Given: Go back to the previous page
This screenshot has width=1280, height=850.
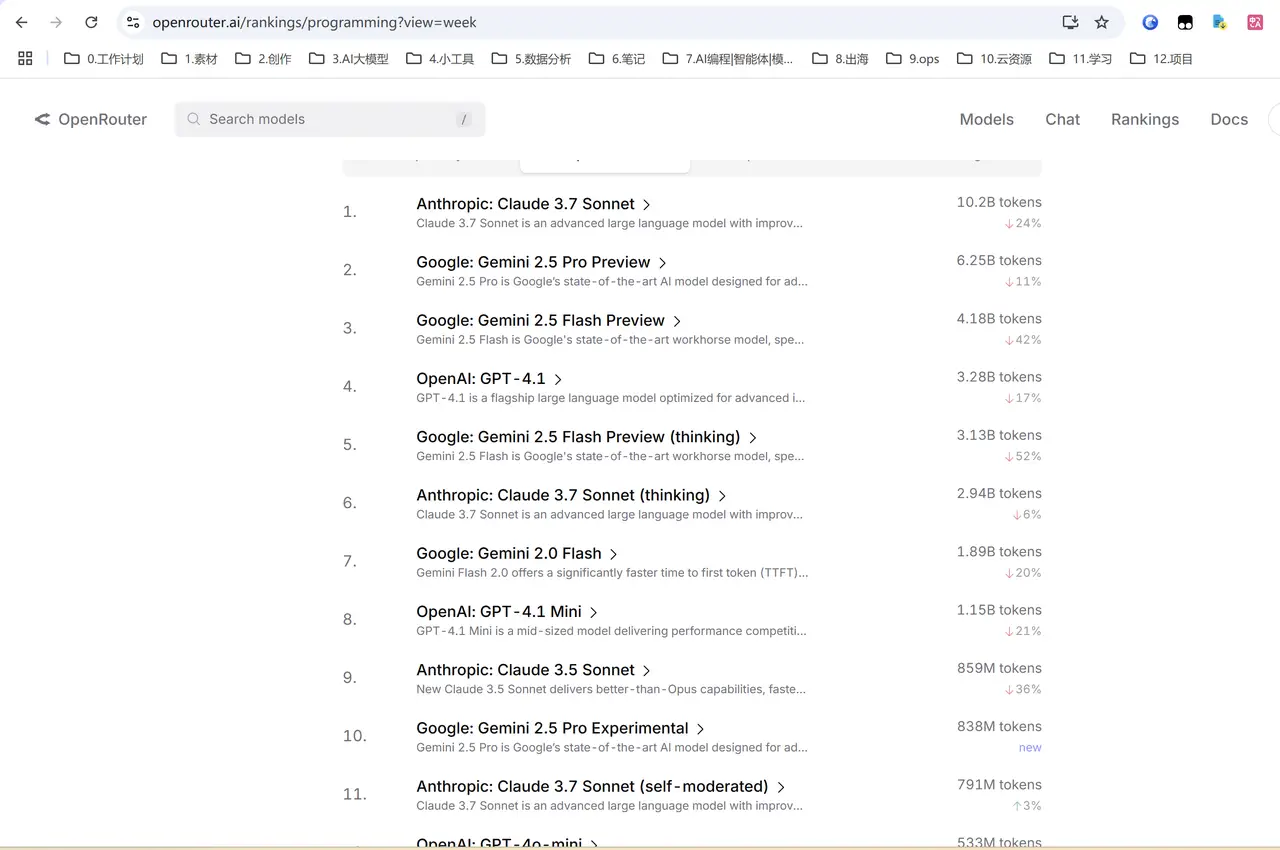Looking at the screenshot, I should coord(22,22).
